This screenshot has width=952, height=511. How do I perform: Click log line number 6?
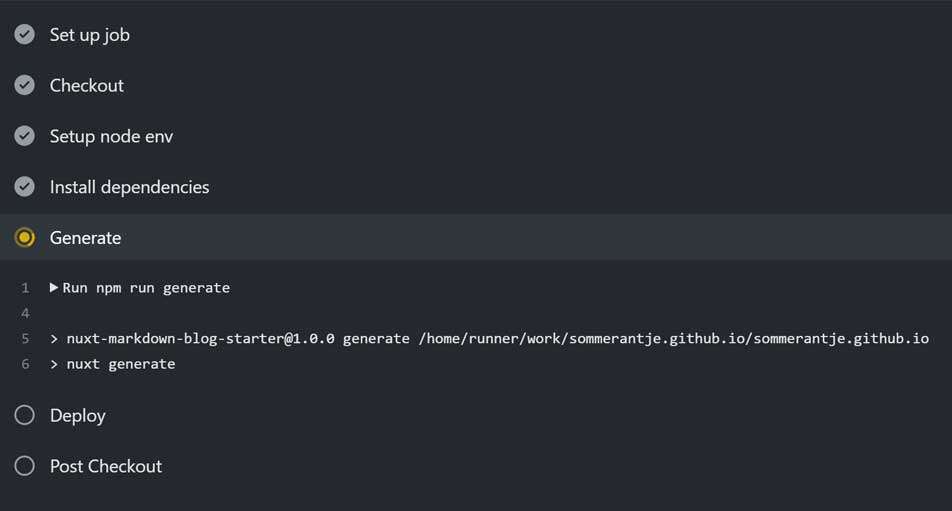[25, 364]
